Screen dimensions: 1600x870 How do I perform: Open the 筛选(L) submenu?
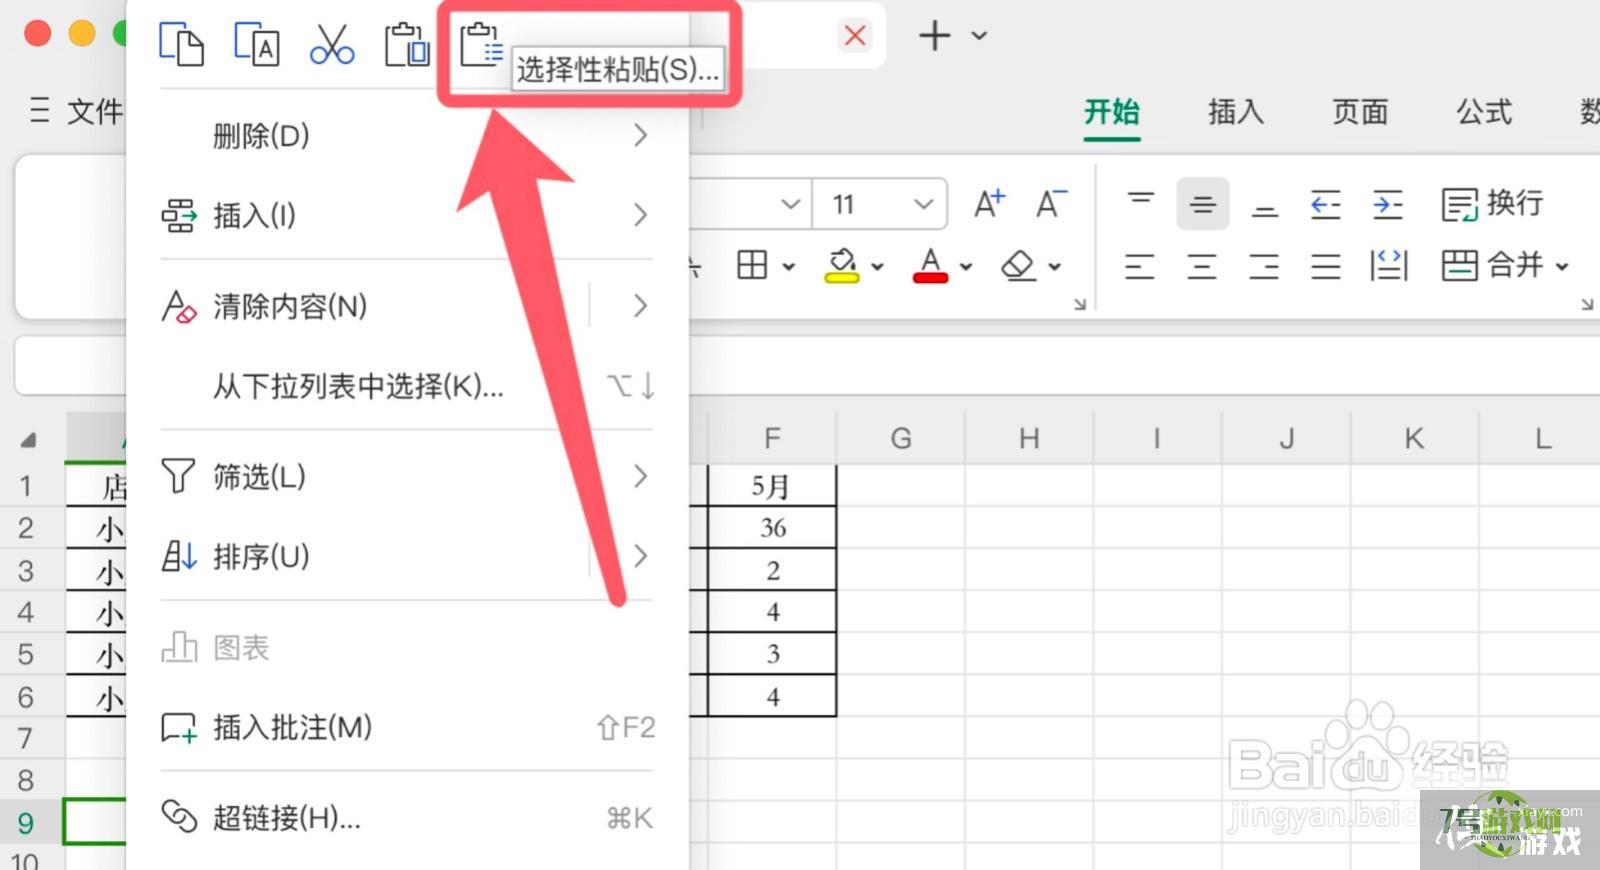coord(407,476)
